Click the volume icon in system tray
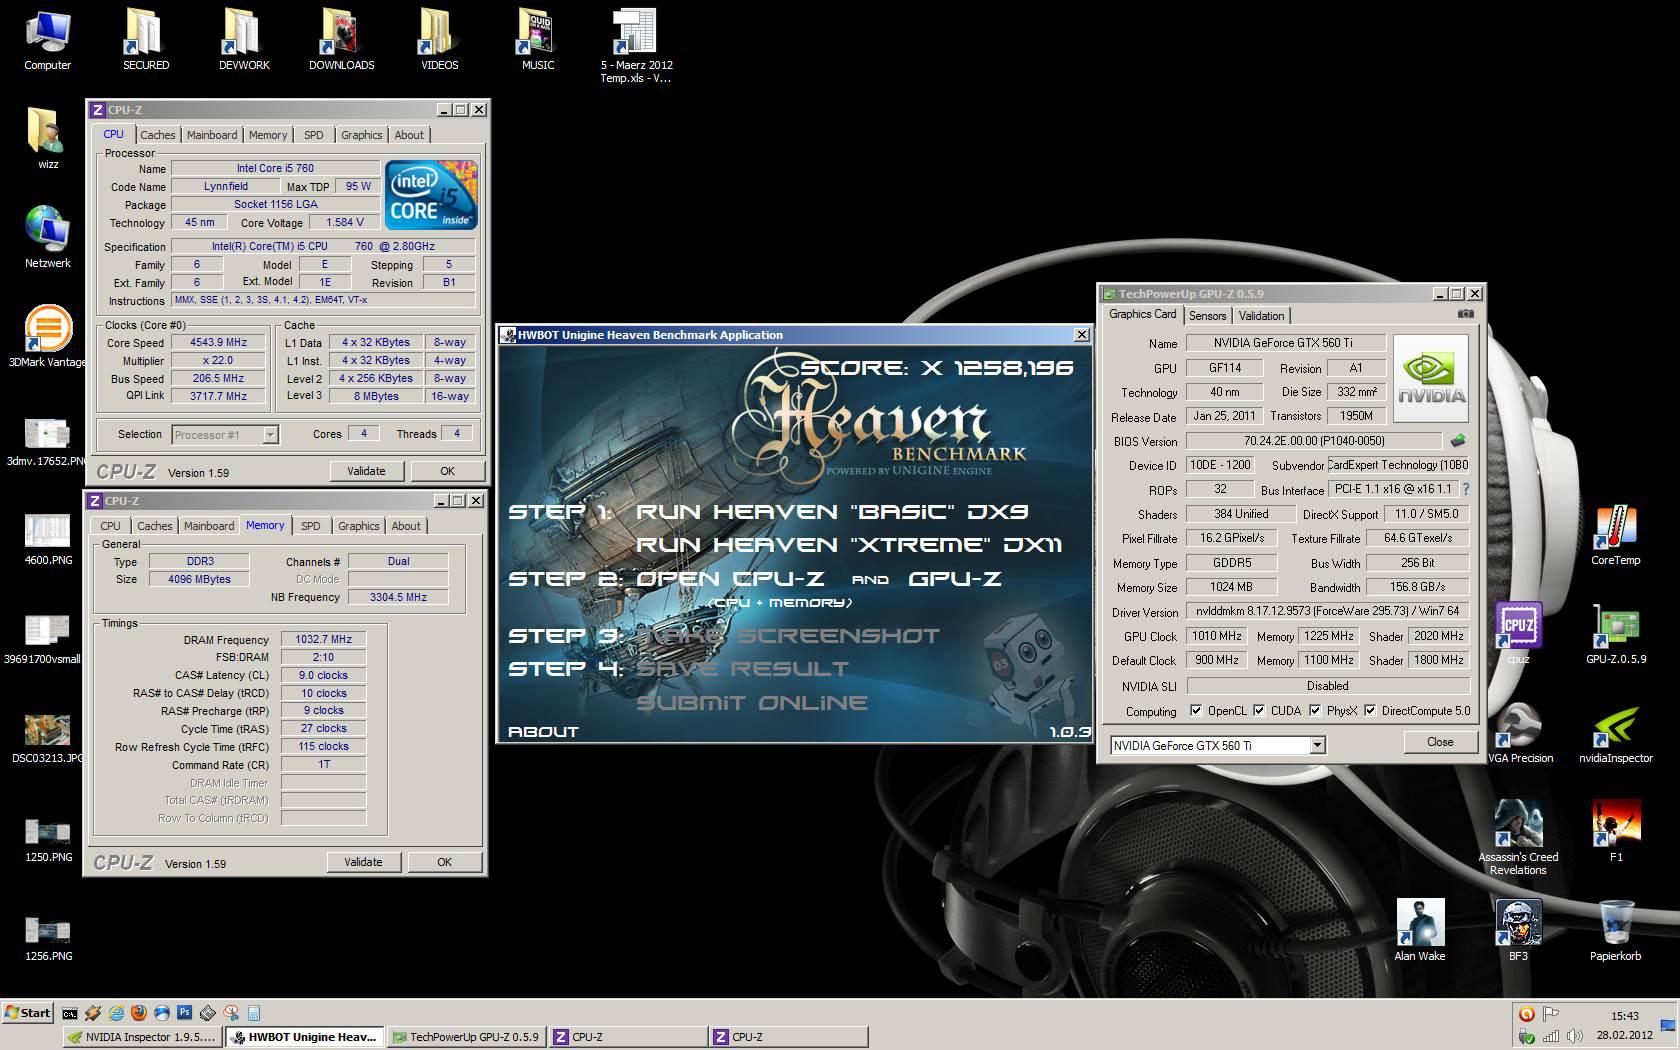The width and height of the screenshot is (1680, 1050). (x=1574, y=1037)
